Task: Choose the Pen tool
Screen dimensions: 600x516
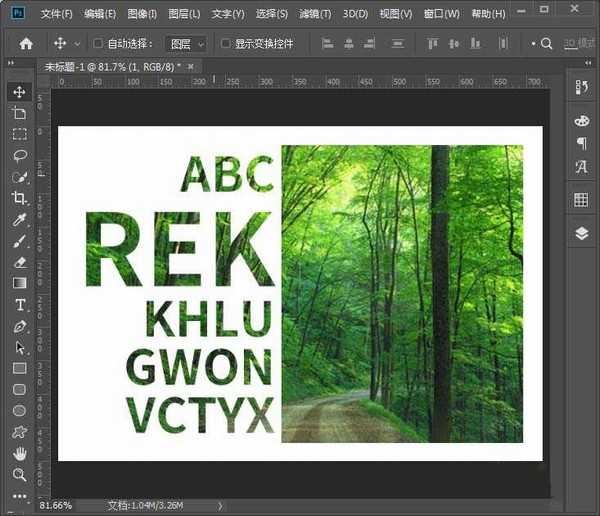Action: (19, 327)
